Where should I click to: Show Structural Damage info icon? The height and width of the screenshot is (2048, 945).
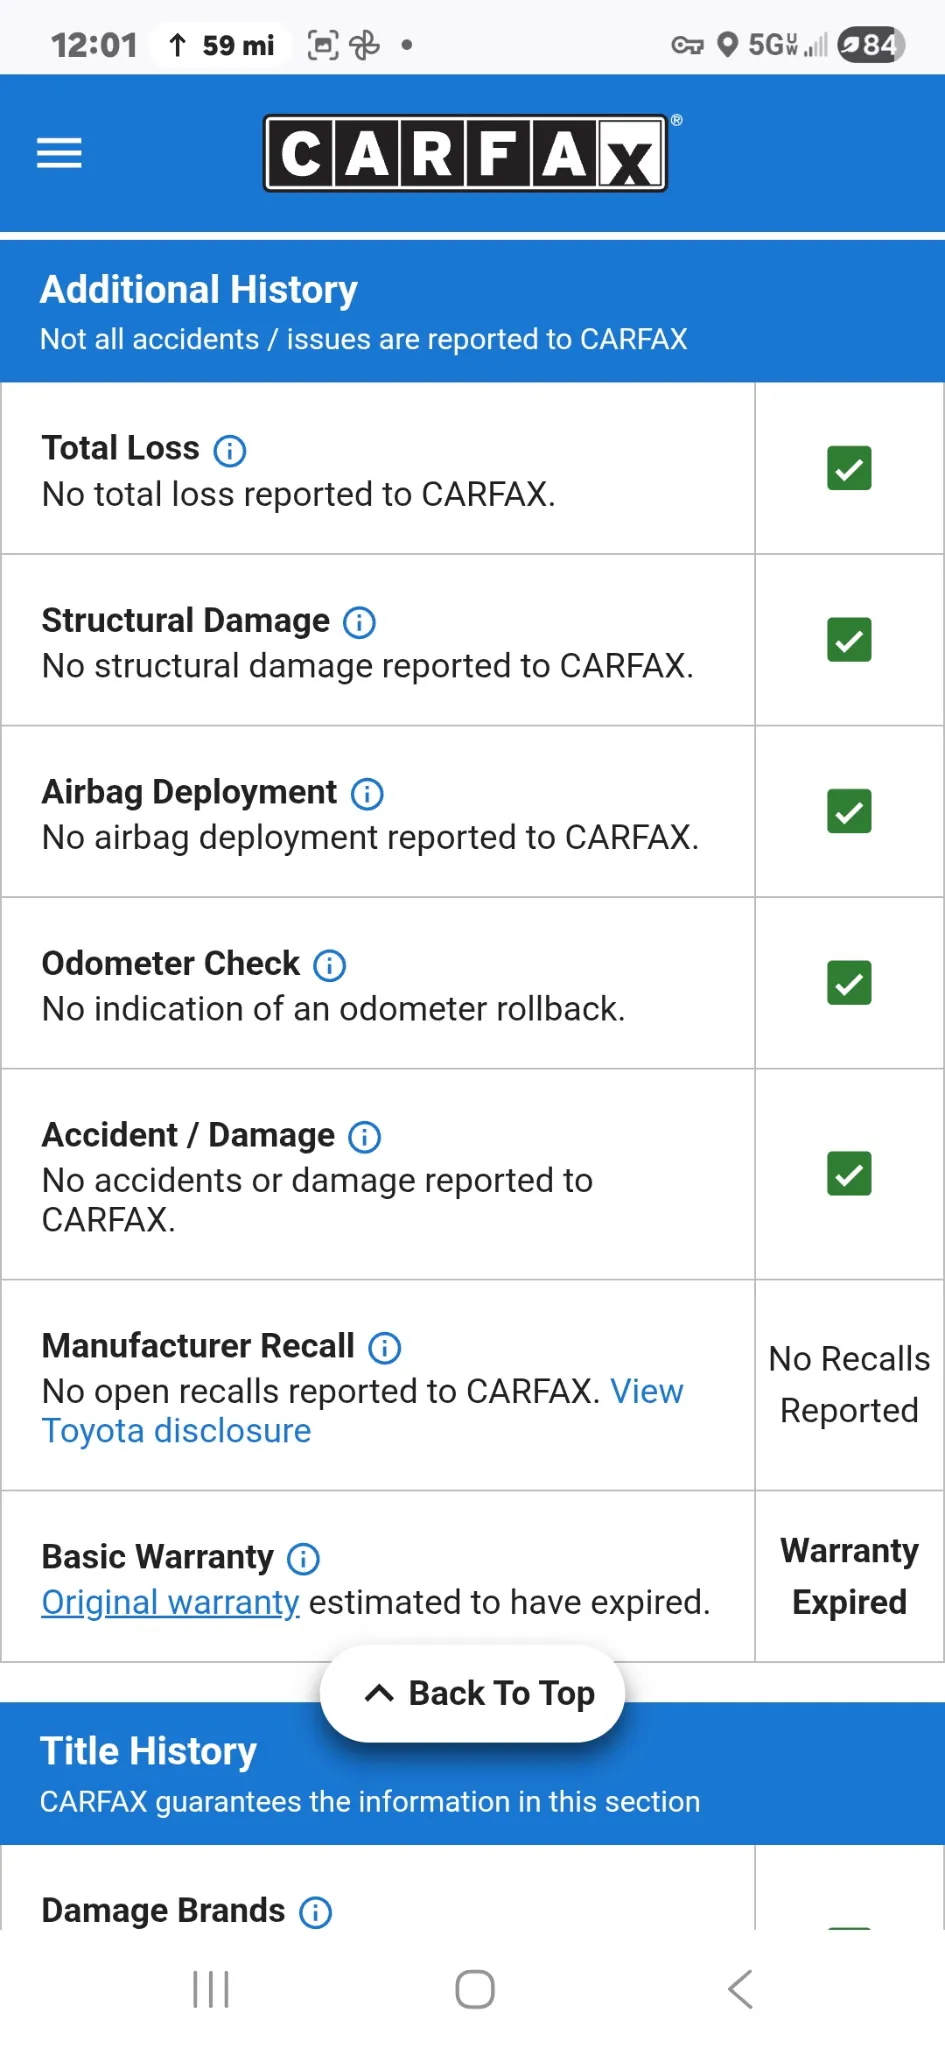coord(359,623)
